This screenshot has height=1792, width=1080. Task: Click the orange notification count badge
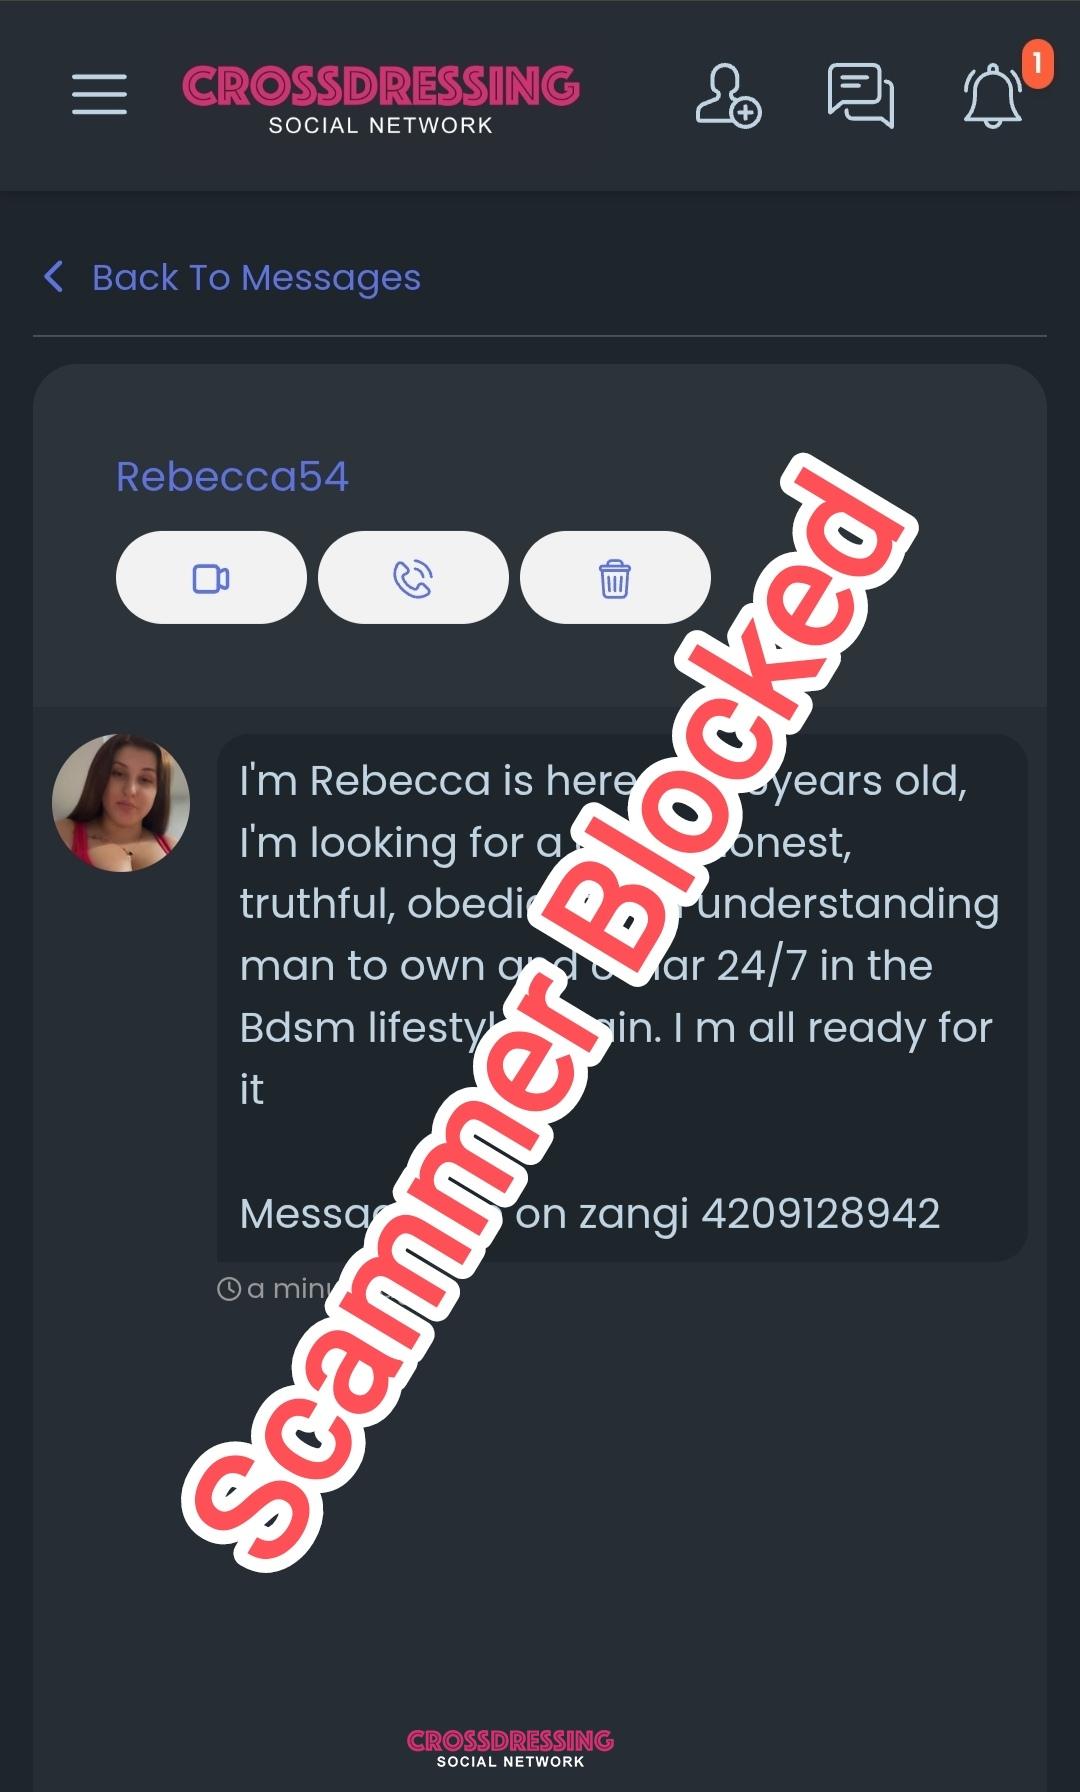point(1037,64)
